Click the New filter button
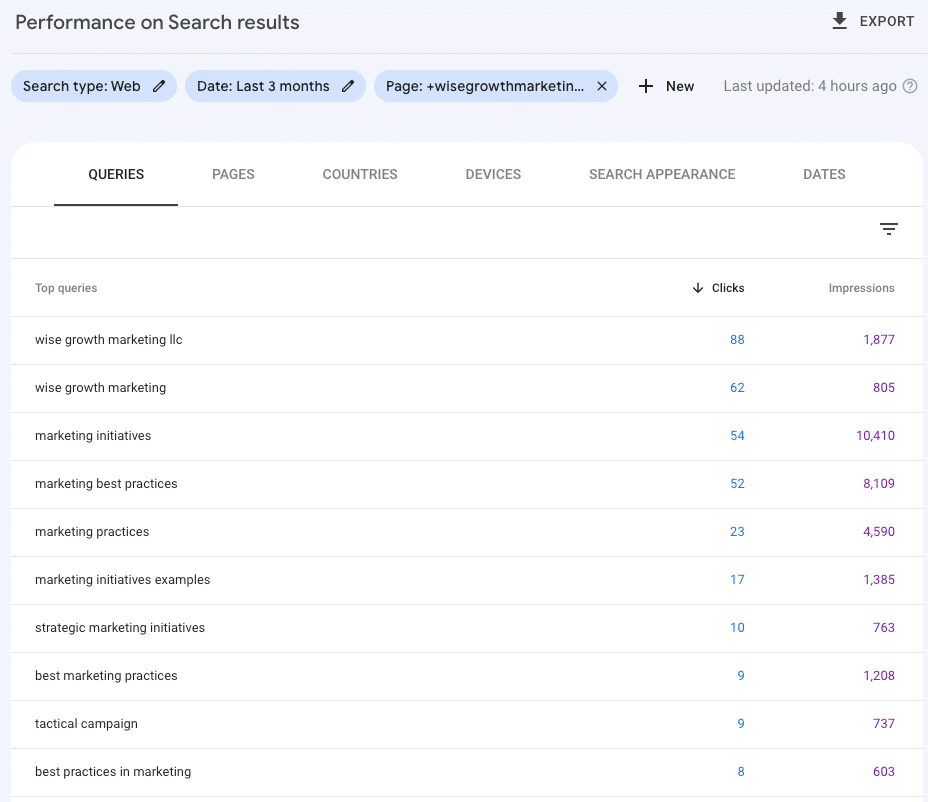928x802 pixels. point(666,86)
